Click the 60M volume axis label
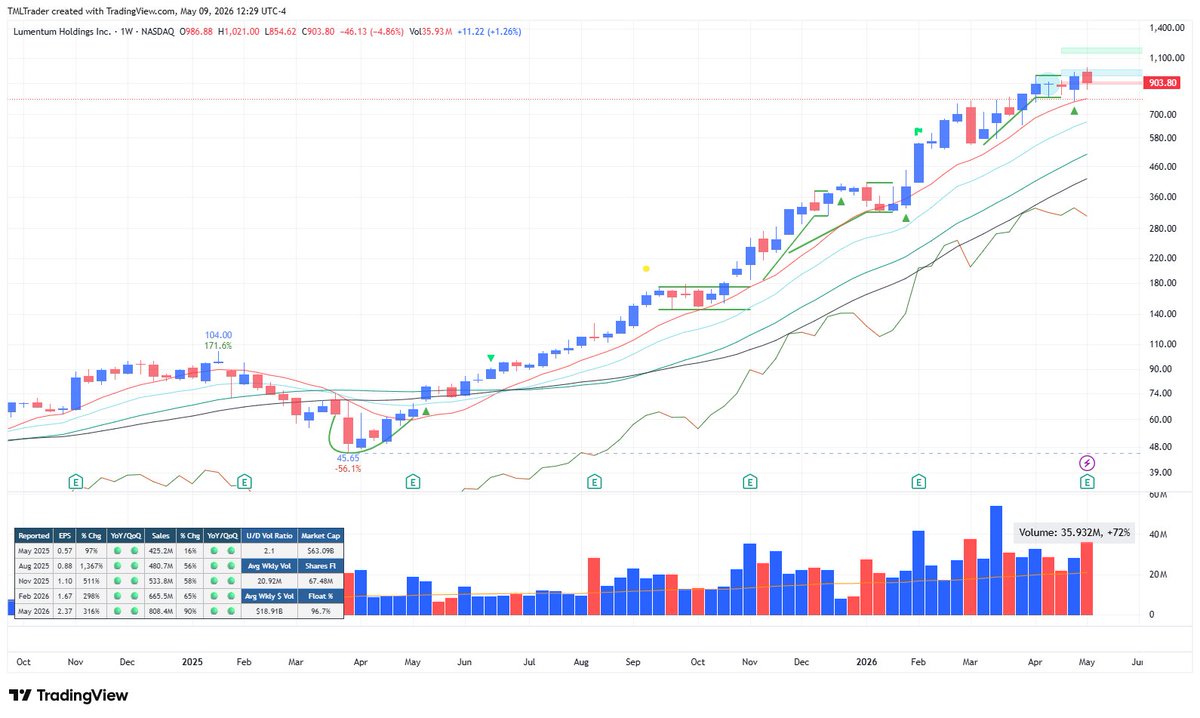 pos(1158,495)
